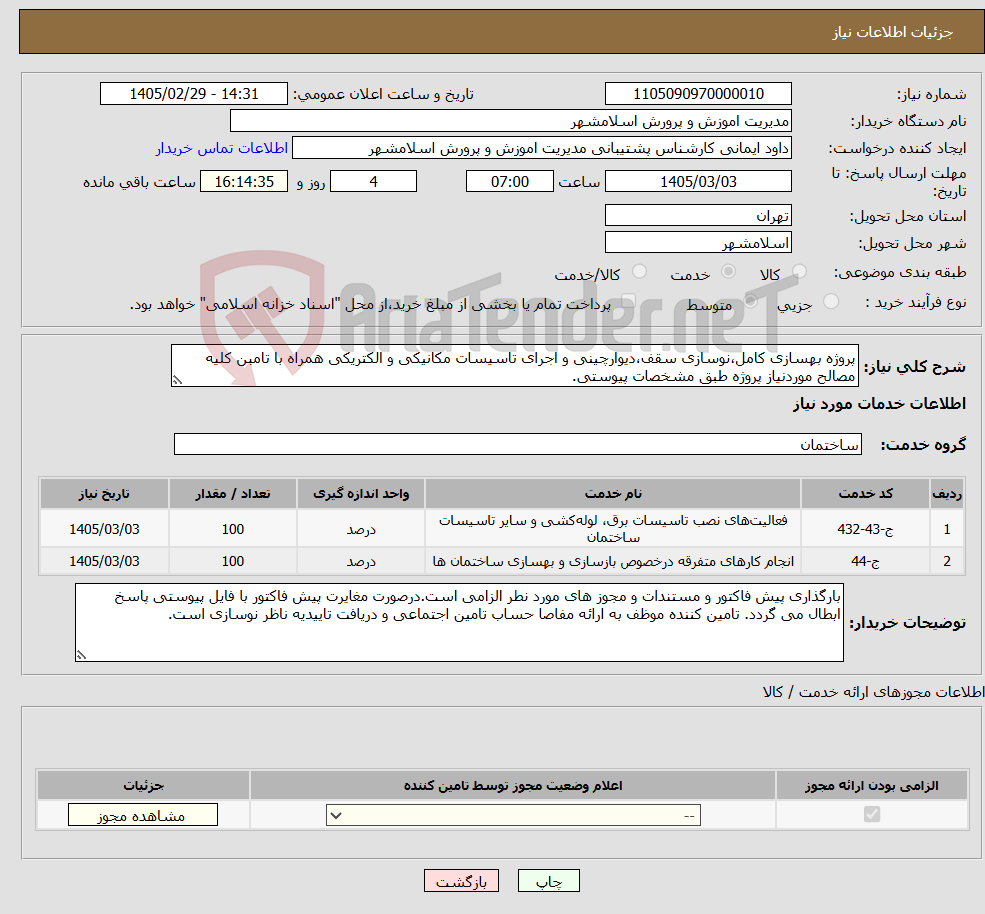This screenshot has width=985, height=914.
Task: Click the مشاهده مجوز button
Action: (x=143, y=815)
